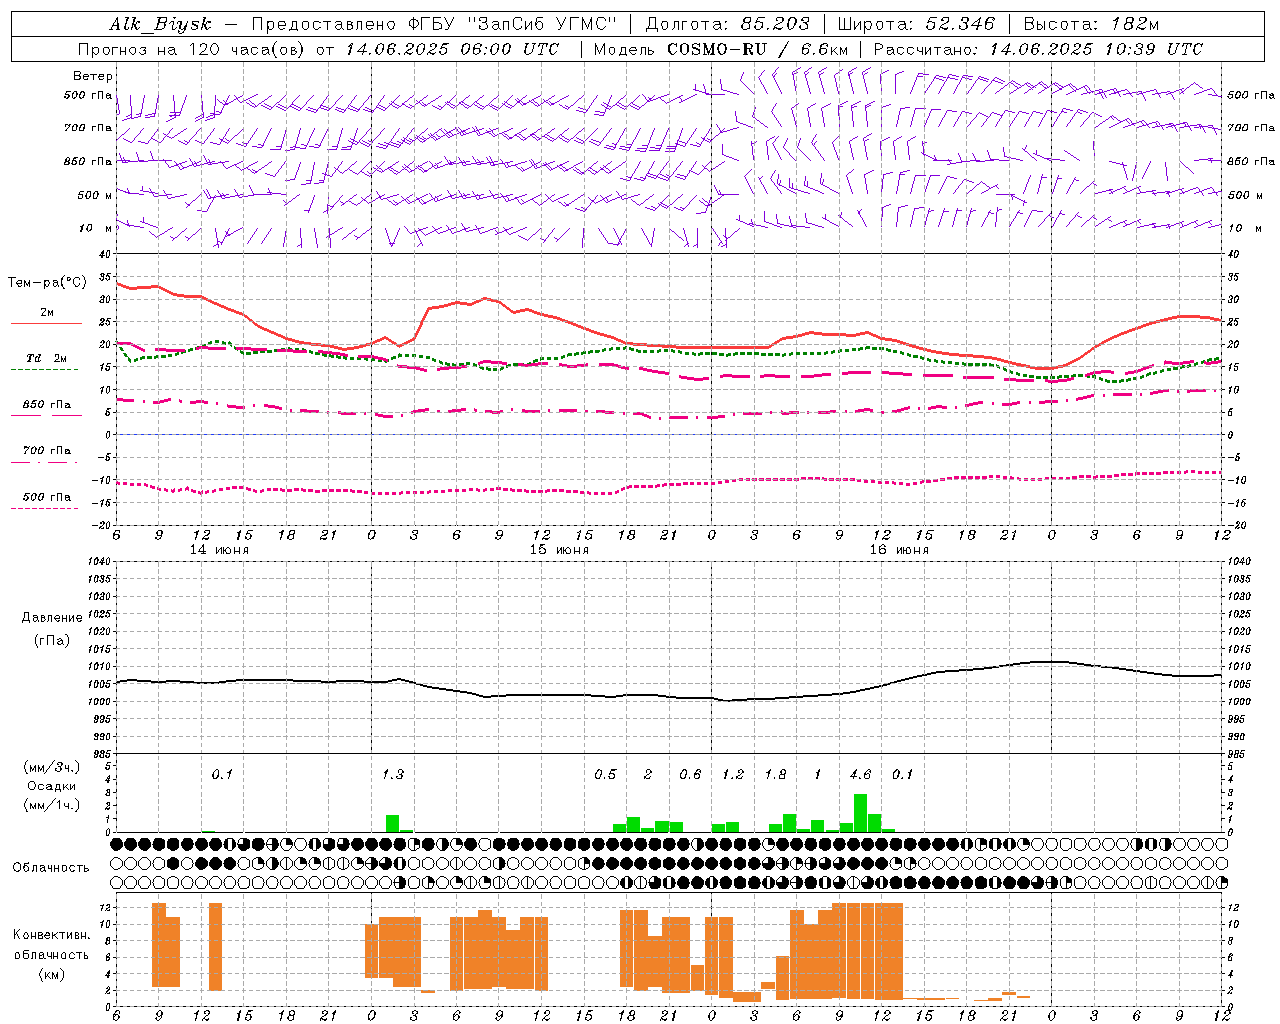The width and height of the screenshot is (1280, 1024).
Task: Click the 4.6 precipitation total
Action: point(860,774)
